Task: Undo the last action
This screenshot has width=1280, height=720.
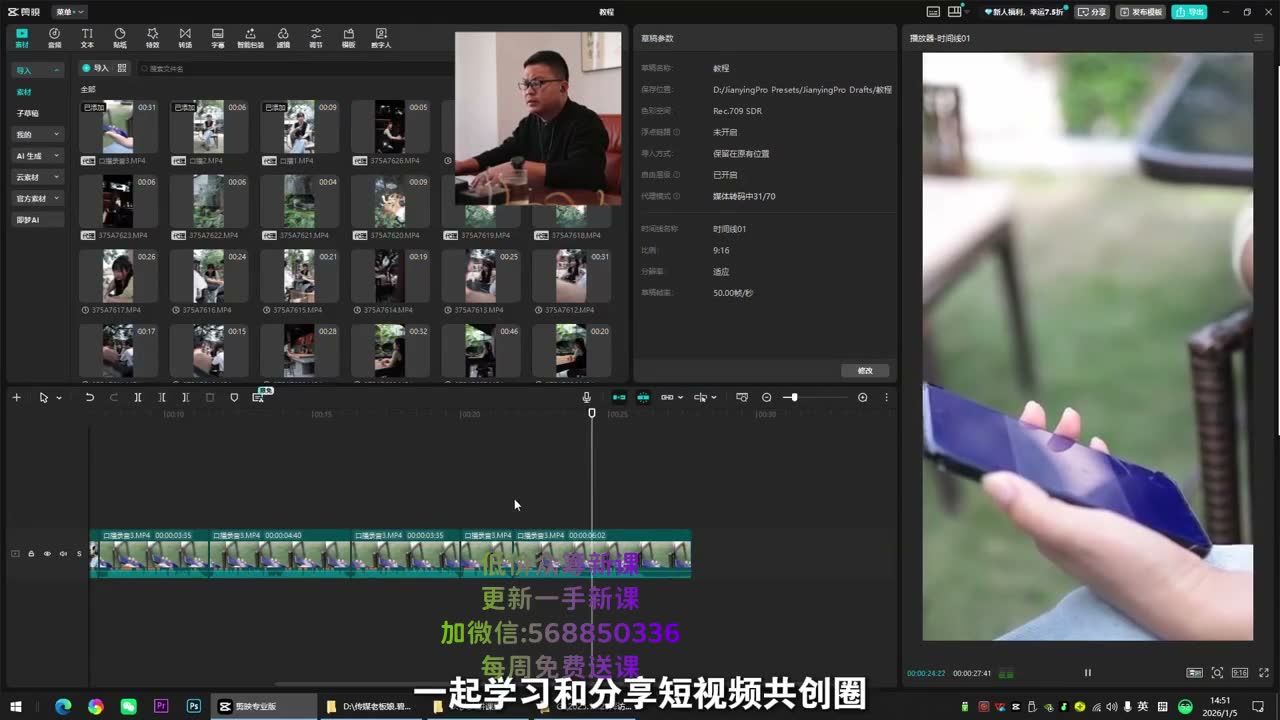Action: pyautogui.click(x=89, y=397)
